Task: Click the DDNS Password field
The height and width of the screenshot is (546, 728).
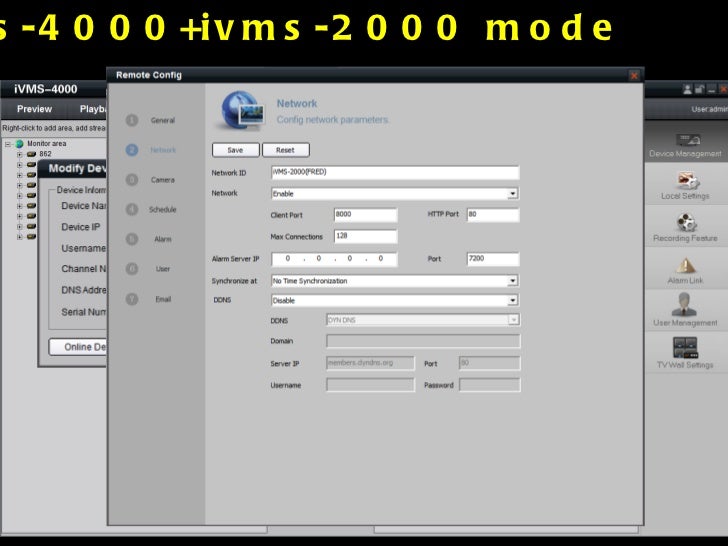Action: pos(489,384)
